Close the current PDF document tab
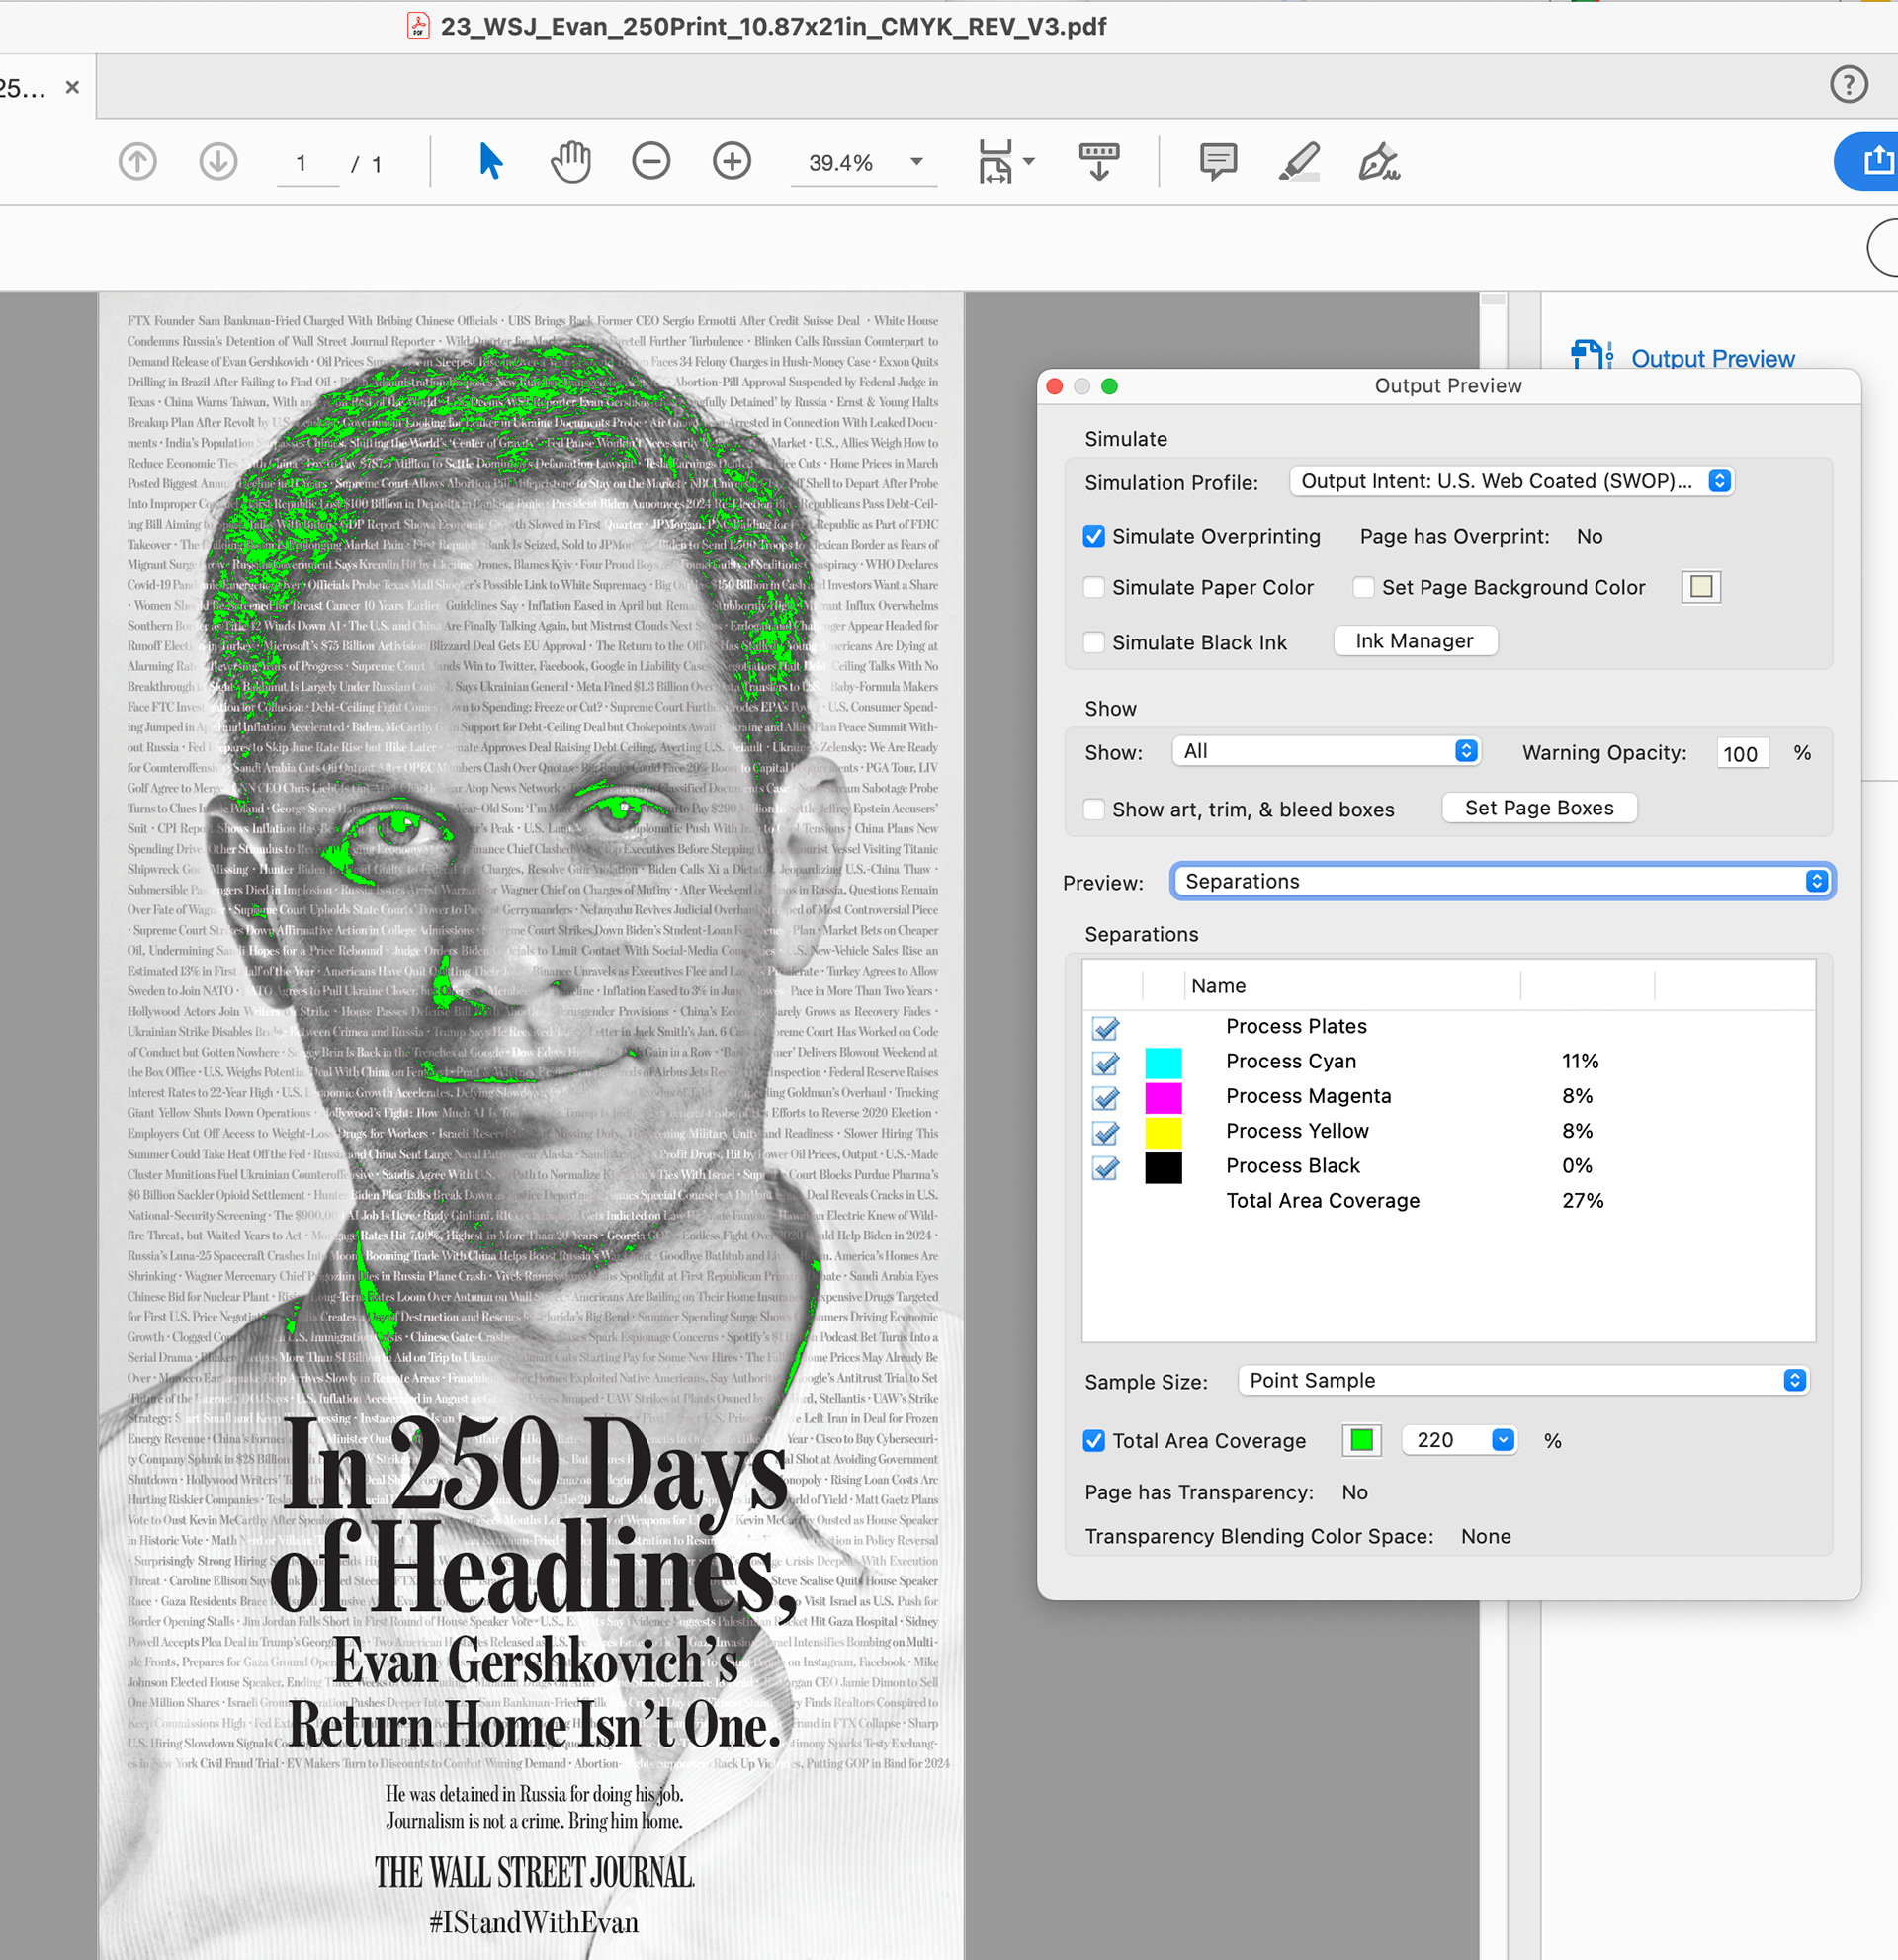1898x1960 pixels. point(72,88)
